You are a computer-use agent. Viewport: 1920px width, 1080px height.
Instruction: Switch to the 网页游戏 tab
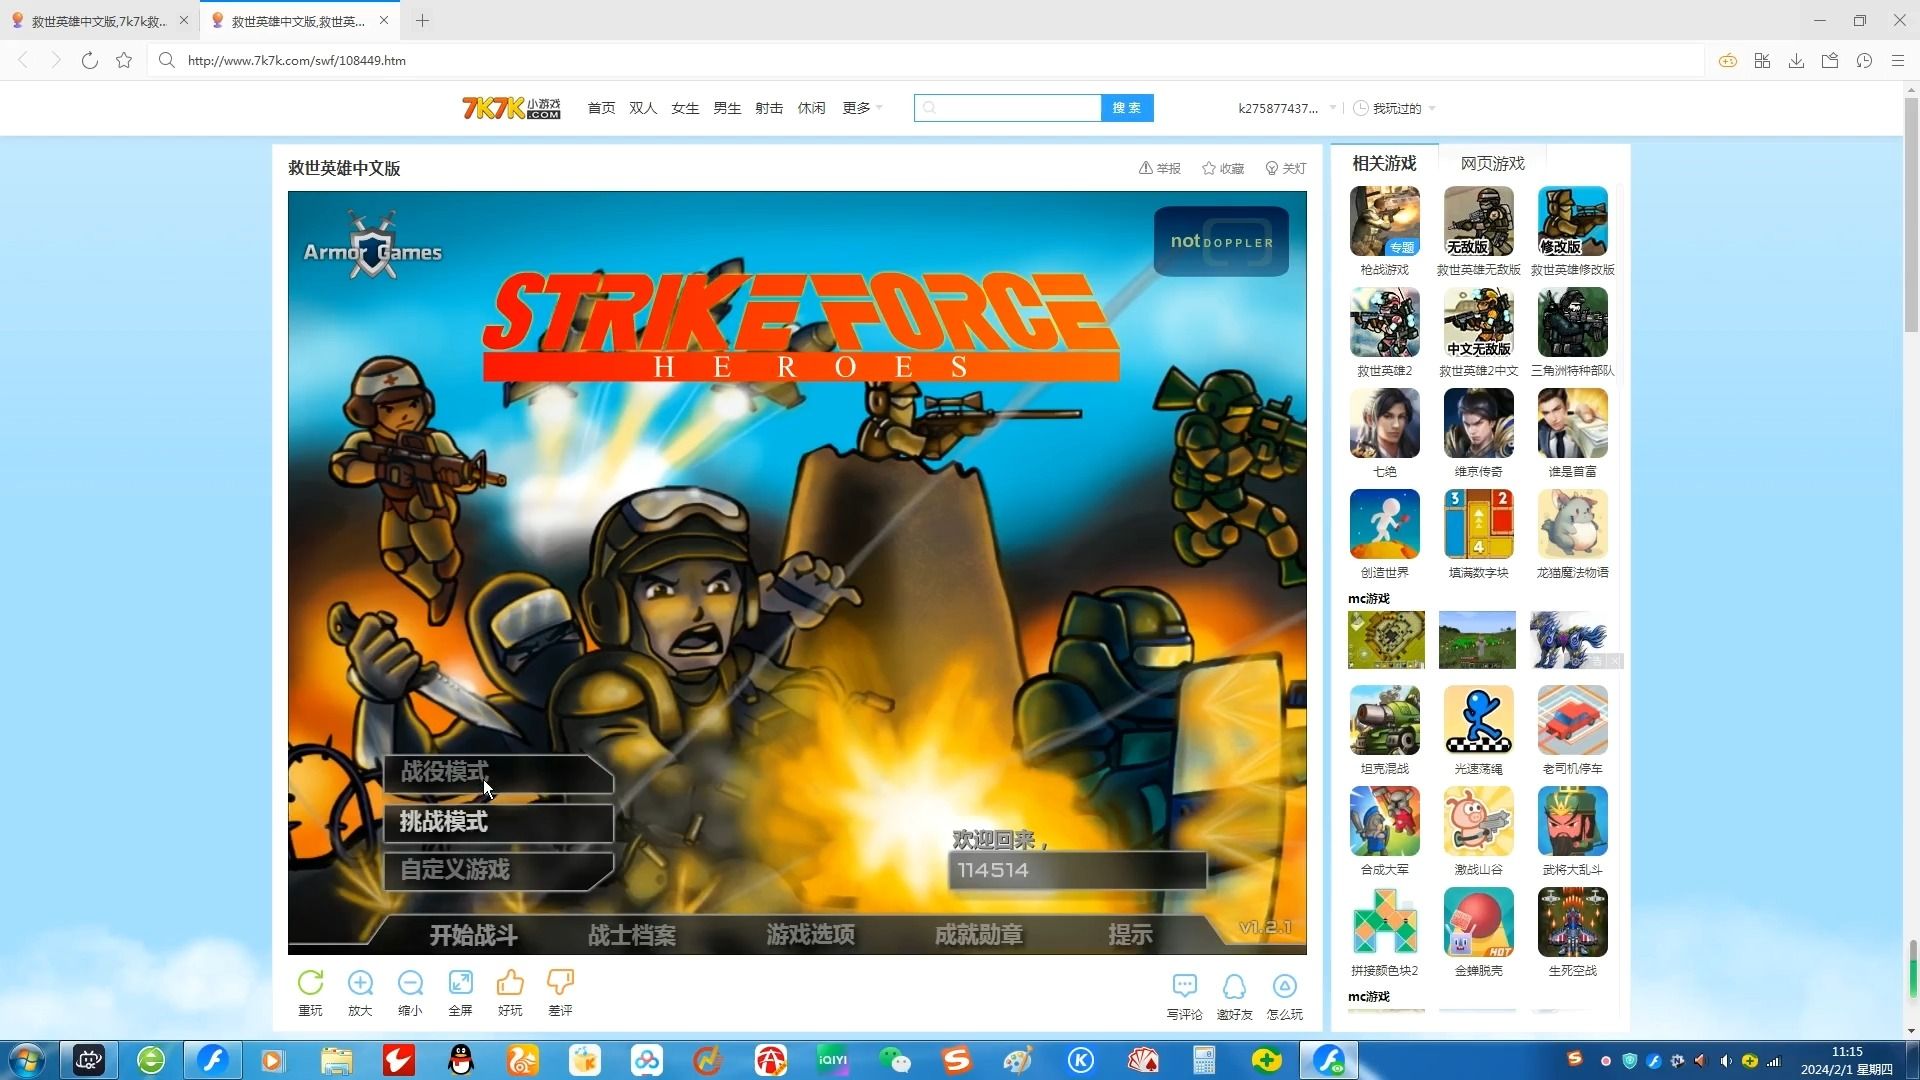(1492, 163)
